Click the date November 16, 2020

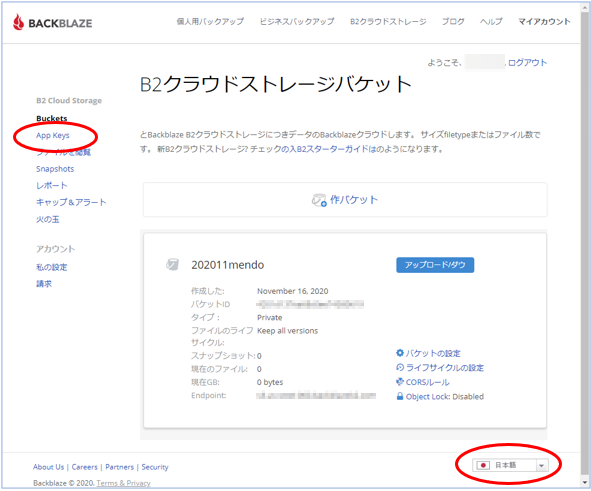click(292, 291)
